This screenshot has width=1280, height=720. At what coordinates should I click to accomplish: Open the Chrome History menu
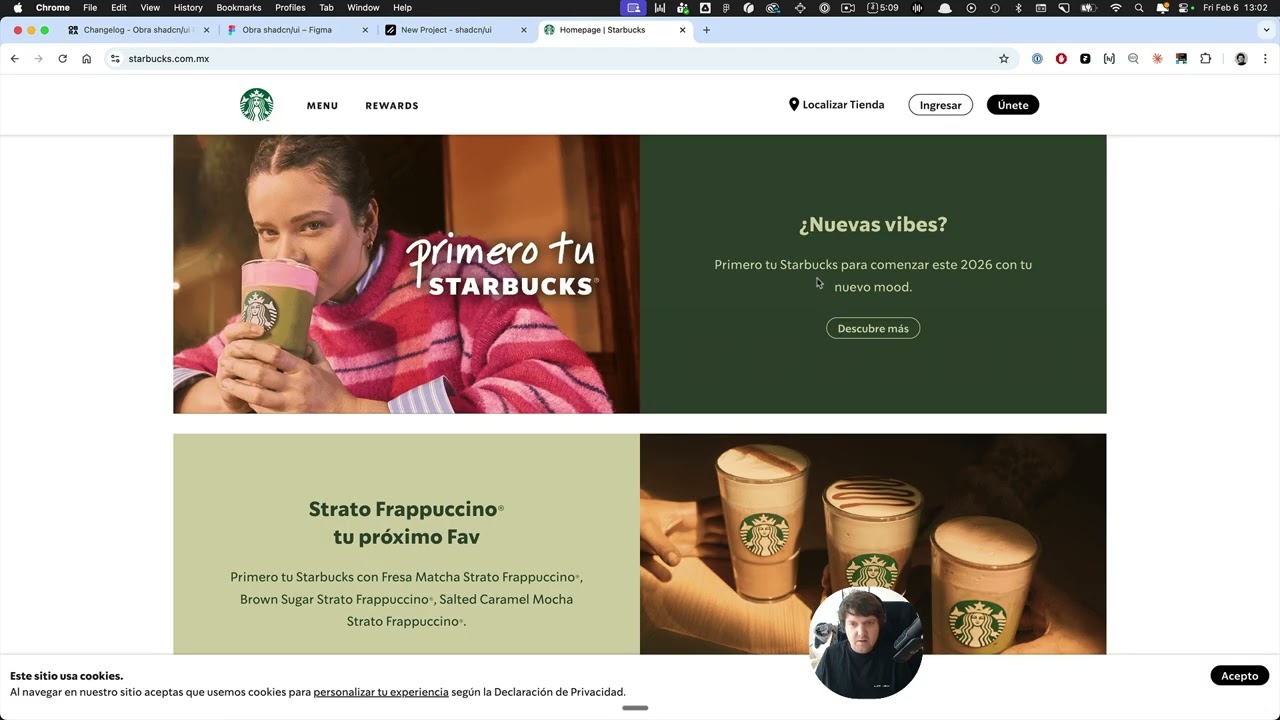[x=188, y=8]
